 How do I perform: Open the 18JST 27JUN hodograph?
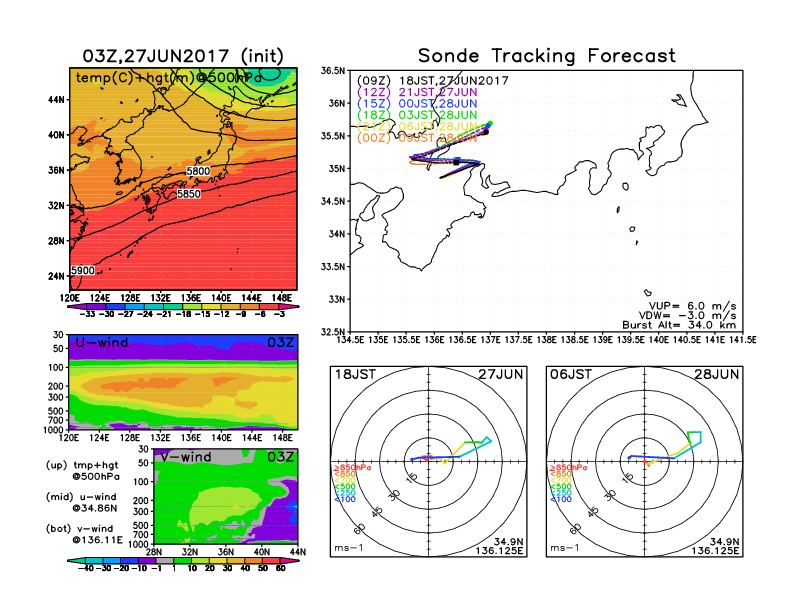point(429,461)
